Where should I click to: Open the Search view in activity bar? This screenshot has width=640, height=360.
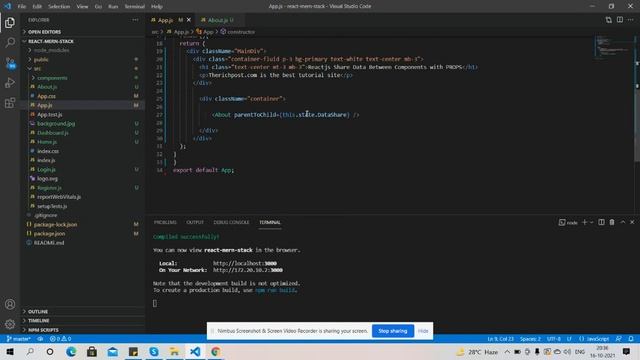pos(10,42)
